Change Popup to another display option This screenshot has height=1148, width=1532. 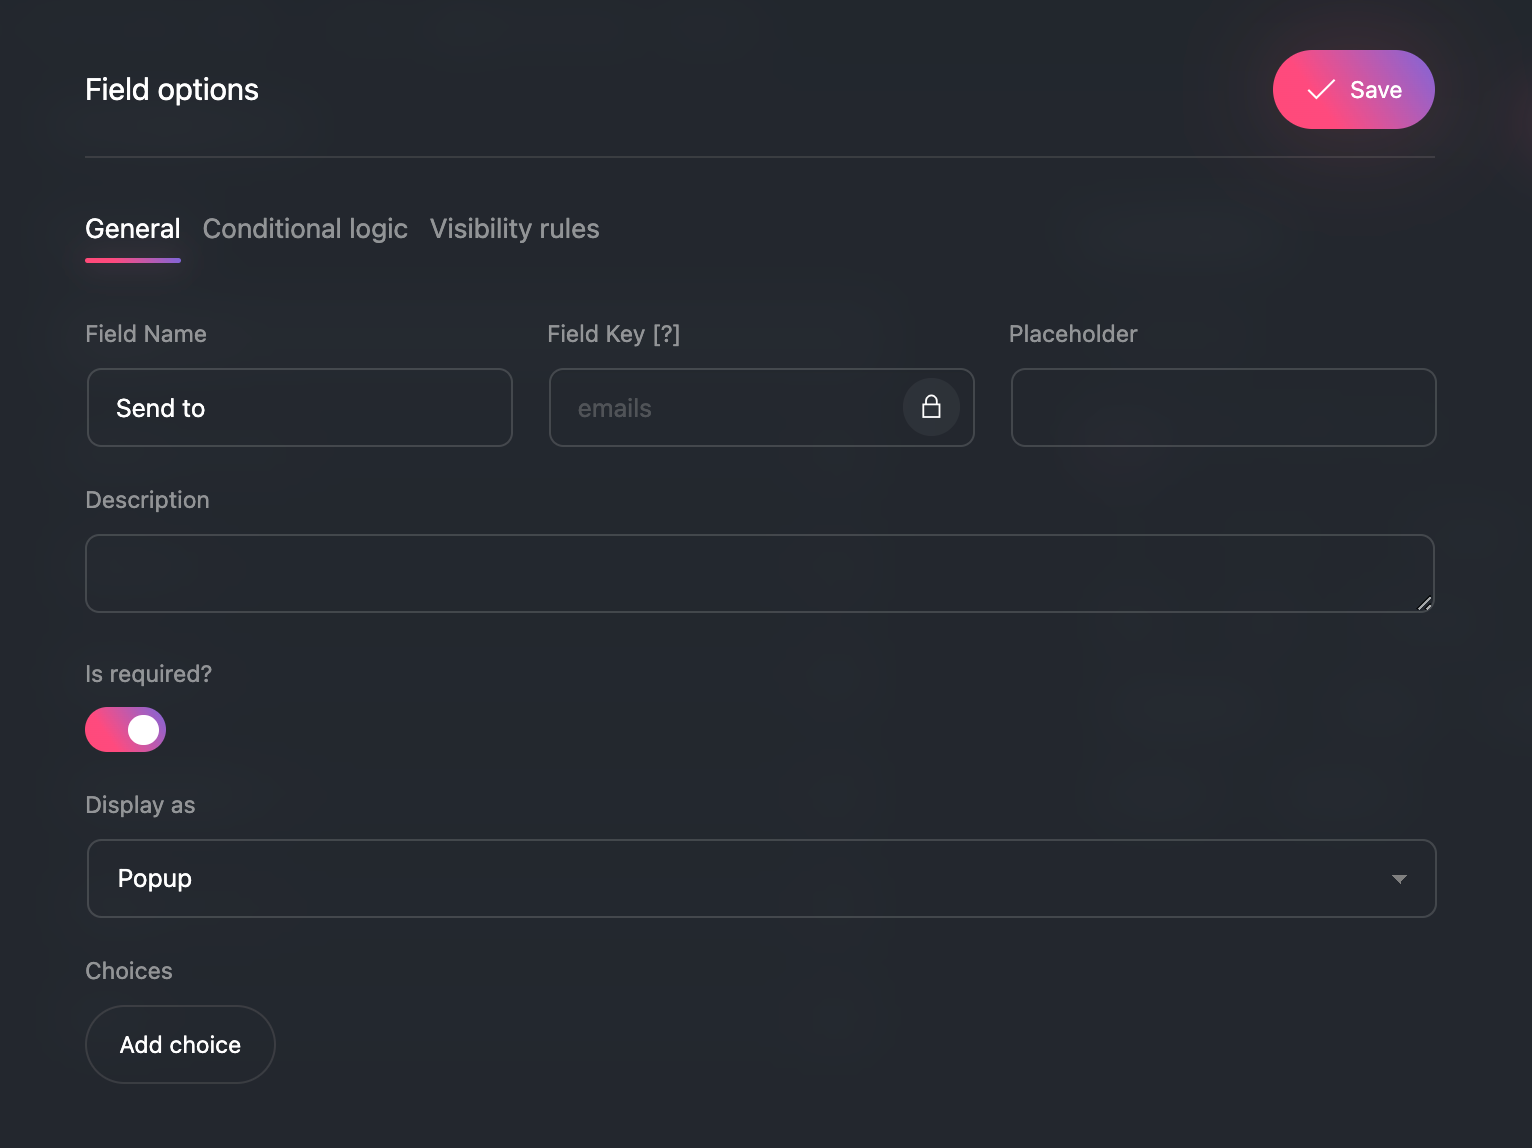pos(760,879)
